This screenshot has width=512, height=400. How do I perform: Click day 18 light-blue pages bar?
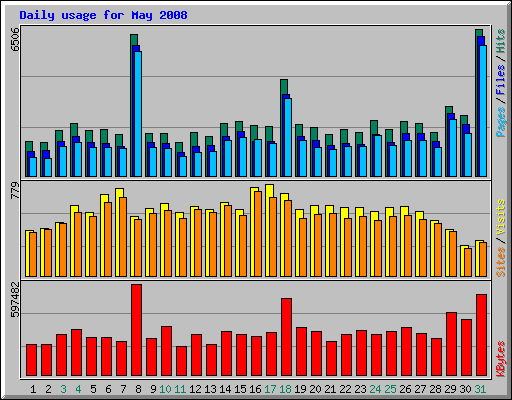288,137
